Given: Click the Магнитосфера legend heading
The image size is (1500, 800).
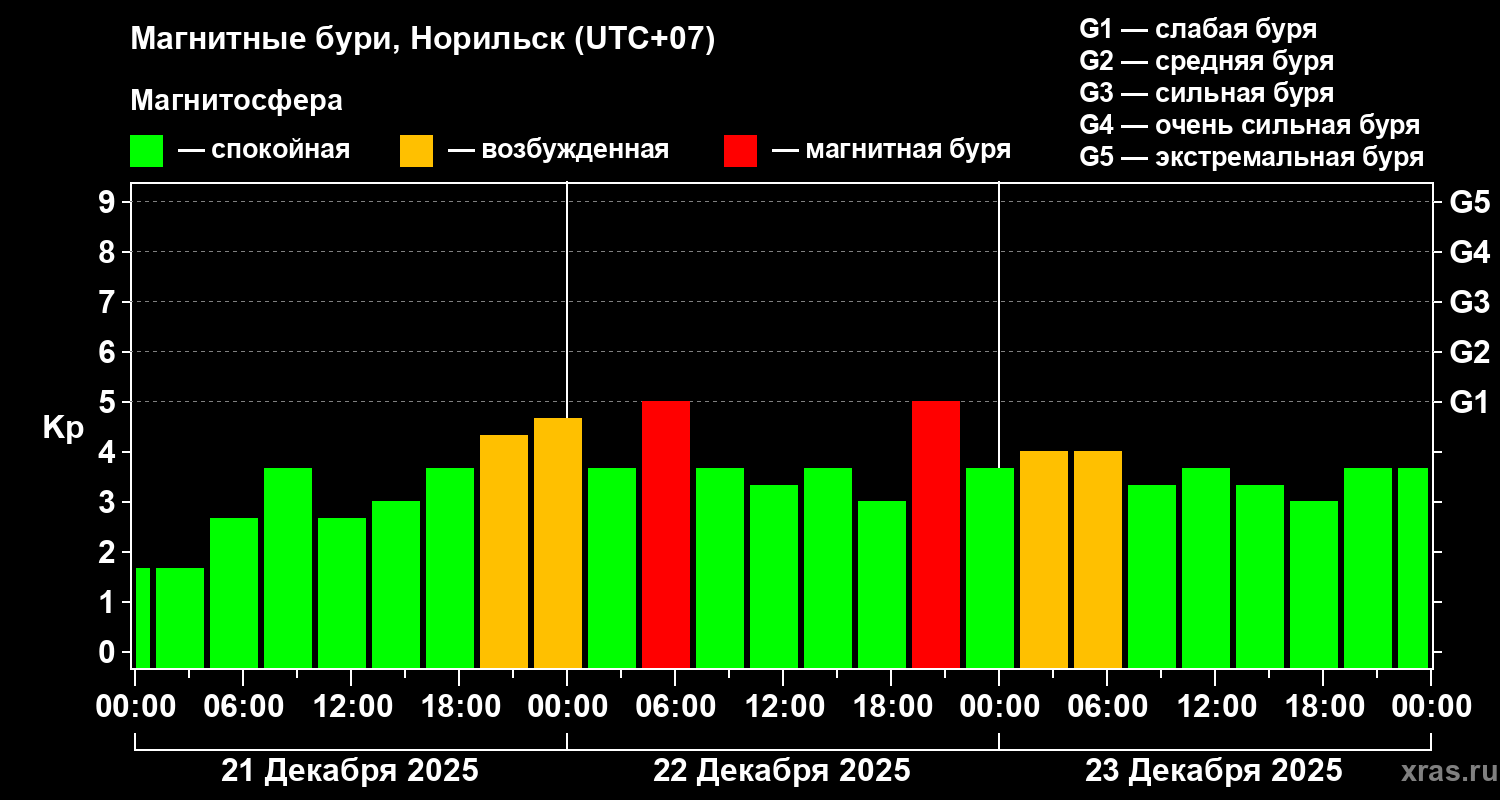Looking at the screenshot, I should pos(236,101).
